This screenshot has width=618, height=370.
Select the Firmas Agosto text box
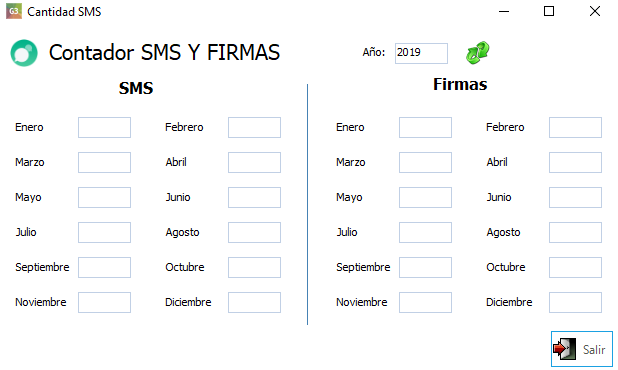575,232
